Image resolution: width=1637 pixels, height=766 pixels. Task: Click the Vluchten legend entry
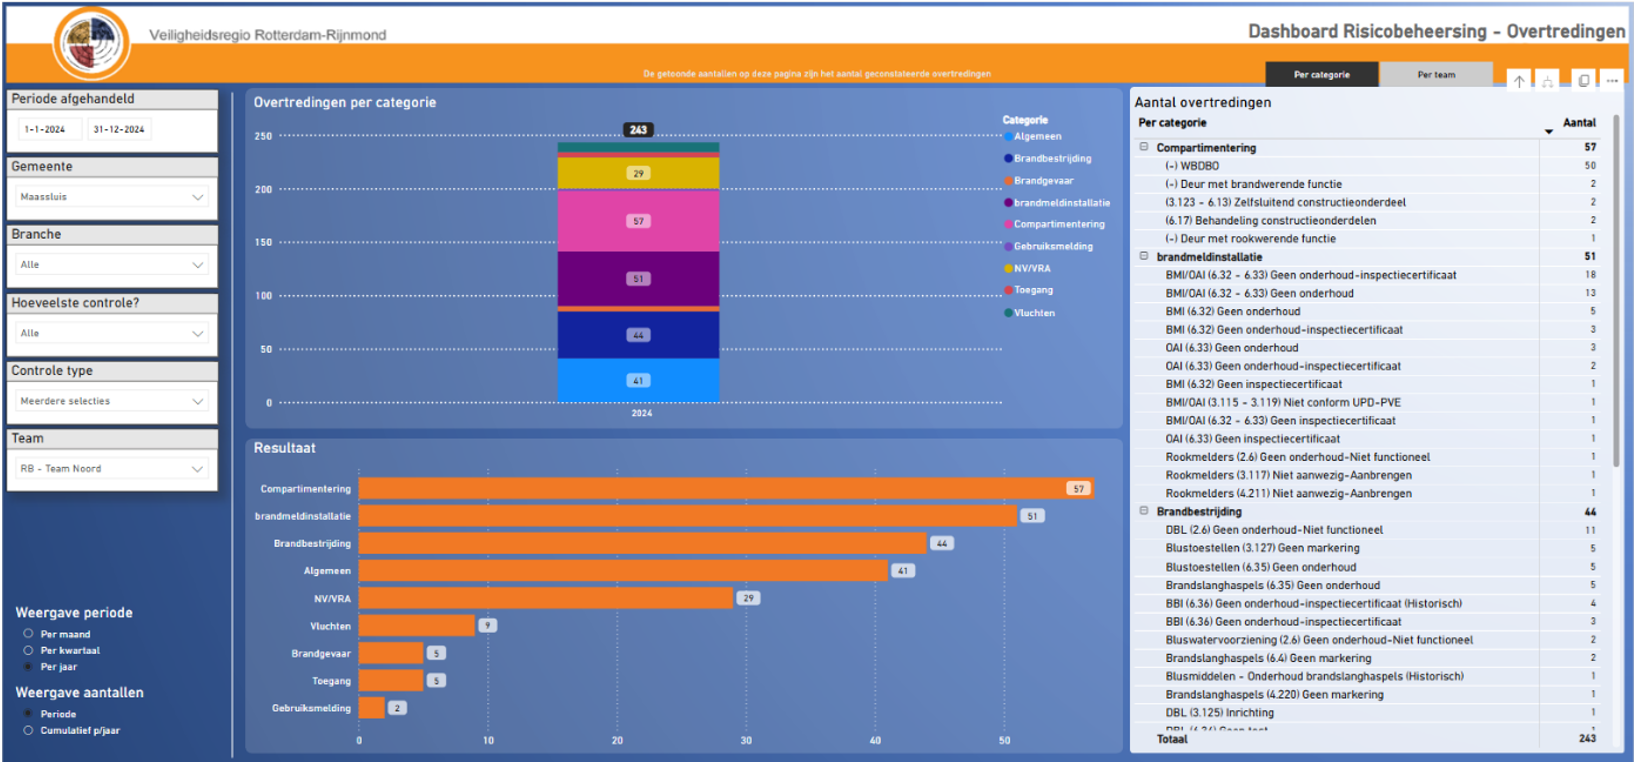point(1033,313)
